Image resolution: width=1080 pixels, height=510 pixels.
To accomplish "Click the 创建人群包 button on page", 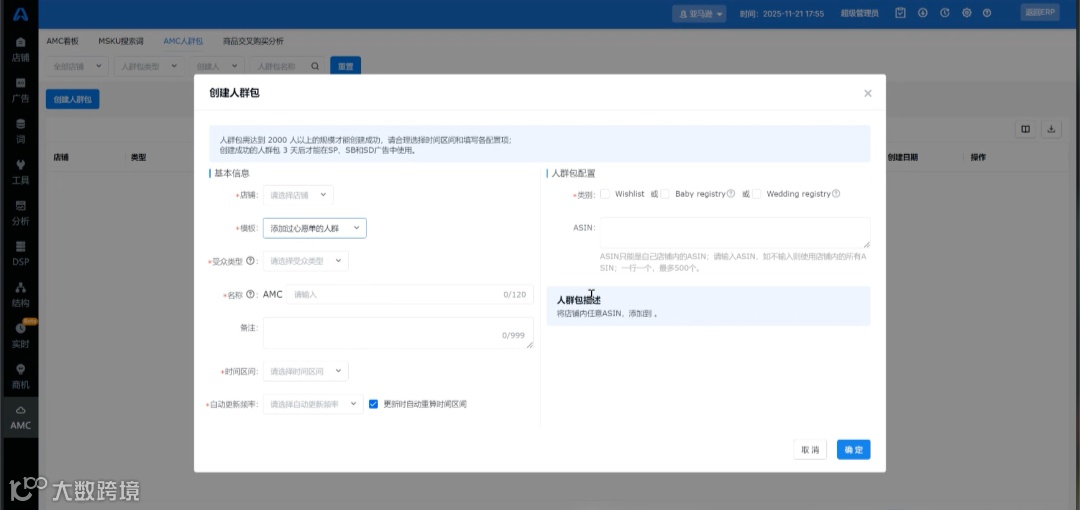I will tap(73, 99).
